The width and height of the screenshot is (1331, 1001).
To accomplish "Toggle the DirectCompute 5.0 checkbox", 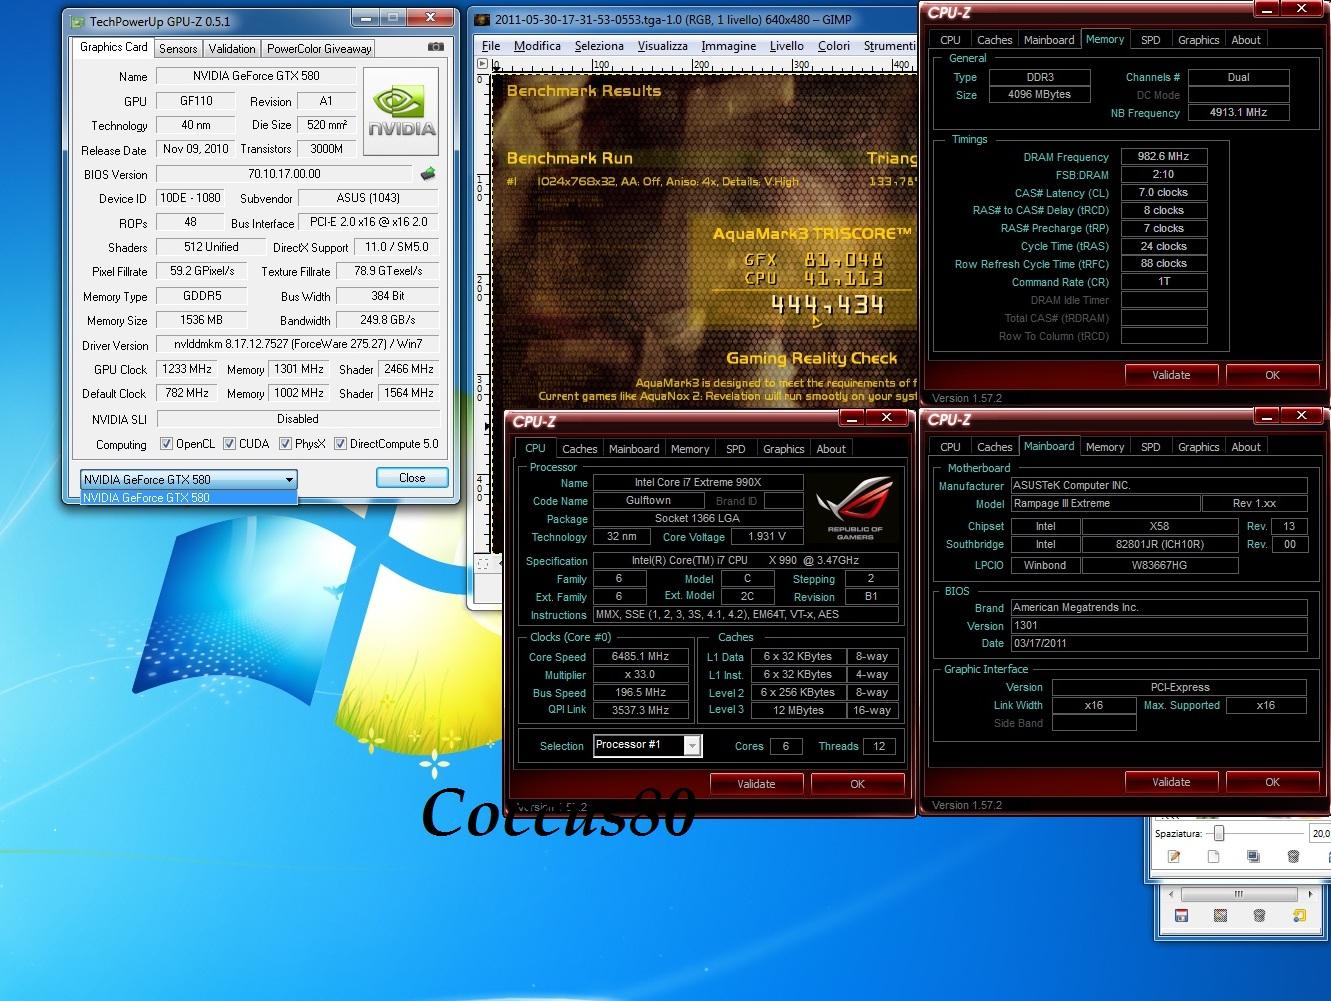I will tap(340, 444).
